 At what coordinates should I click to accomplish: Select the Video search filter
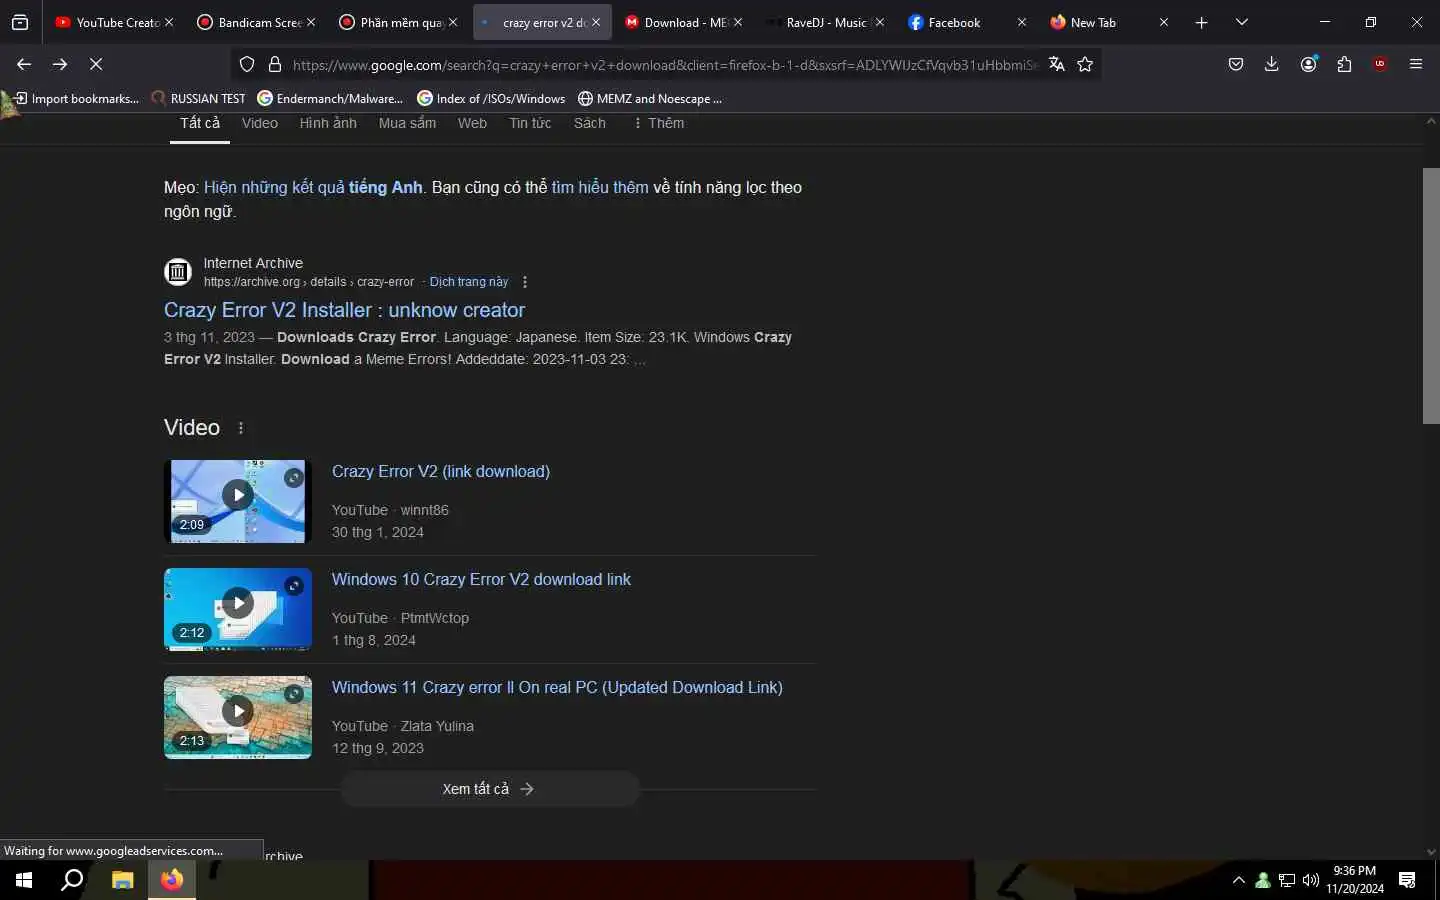(260, 123)
